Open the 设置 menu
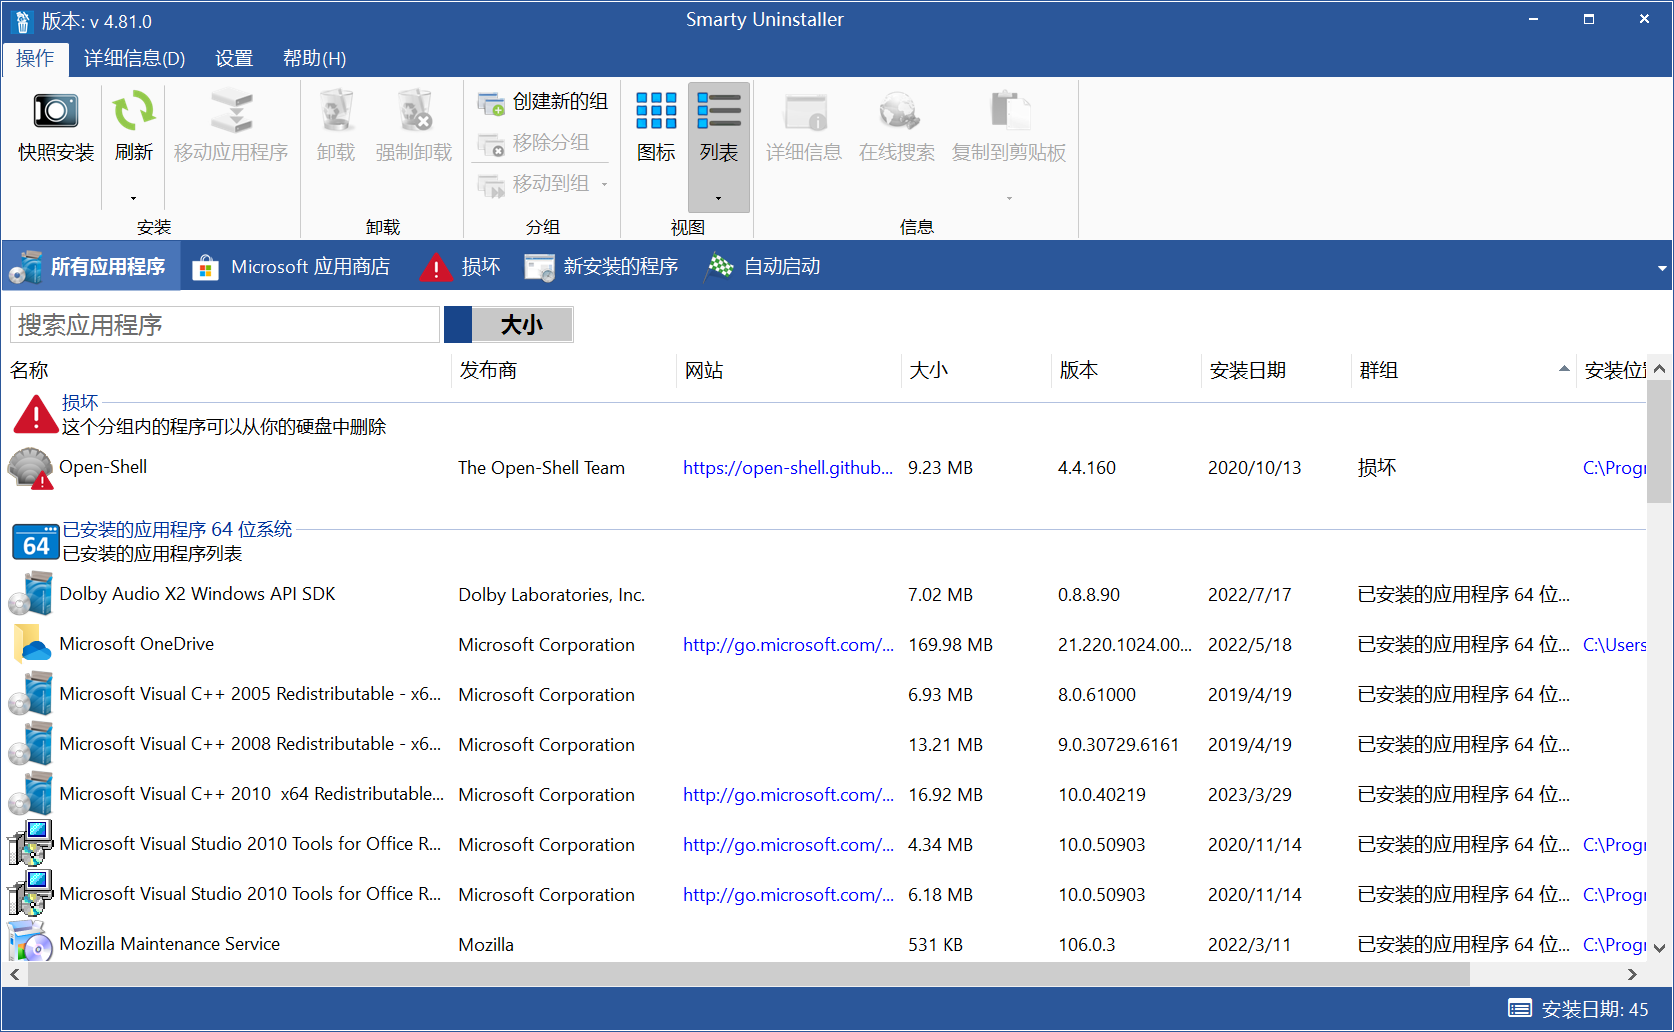Image resolution: width=1674 pixels, height=1032 pixels. pyautogui.click(x=234, y=58)
